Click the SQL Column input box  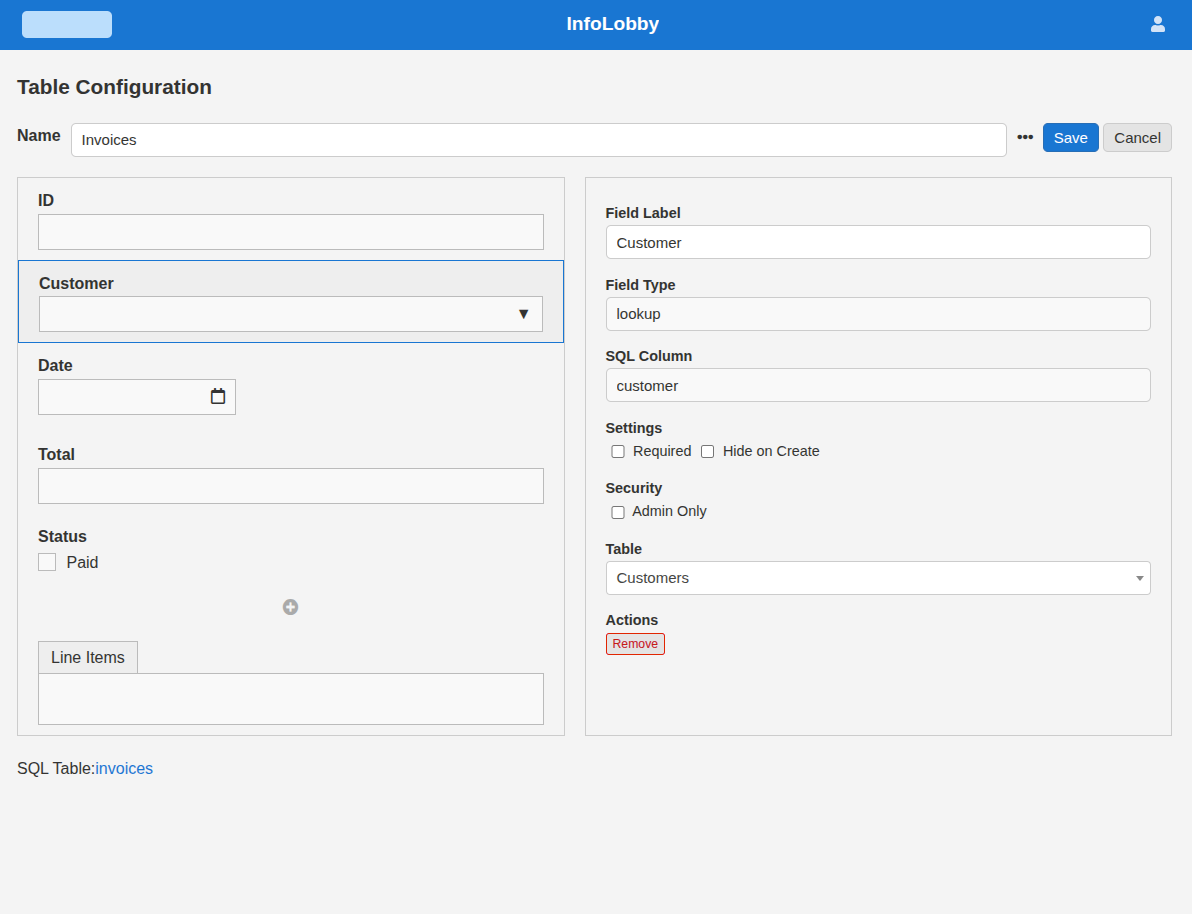click(877, 385)
